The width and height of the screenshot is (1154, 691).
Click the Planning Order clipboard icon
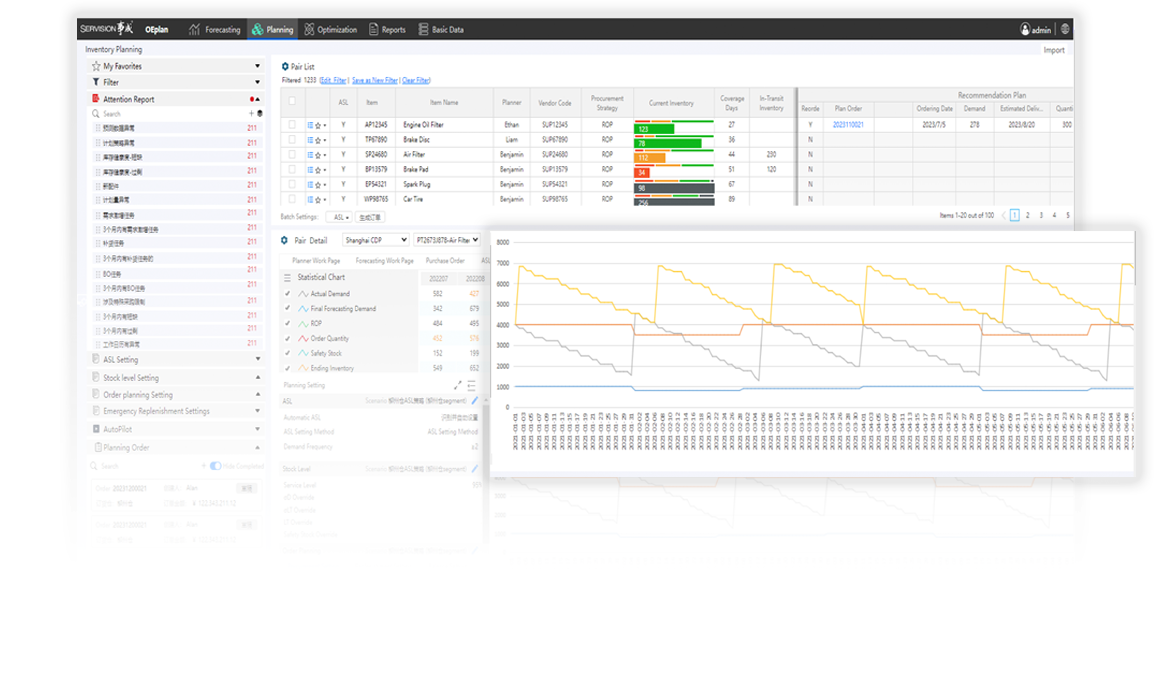97,447
